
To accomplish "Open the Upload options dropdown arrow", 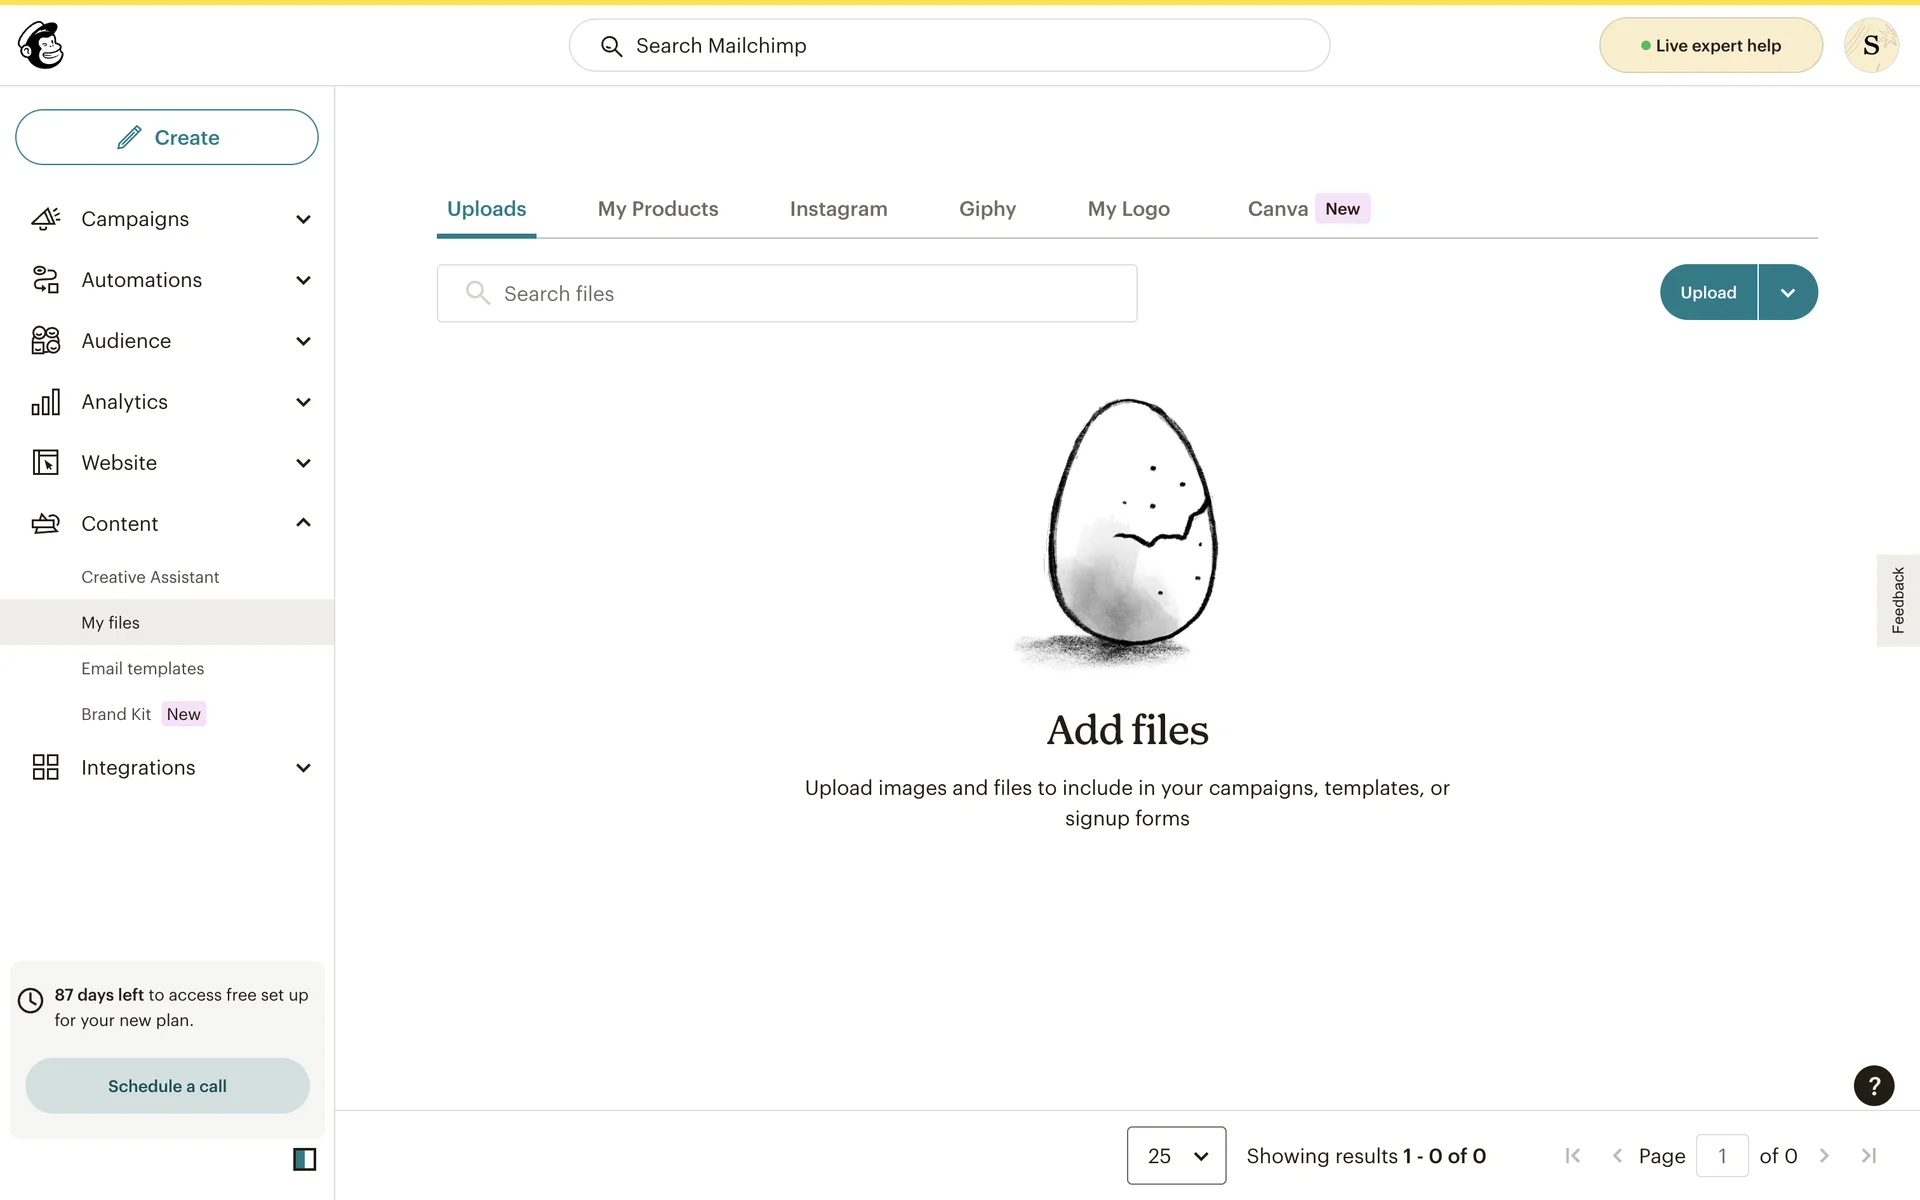I will (1787, 293).
